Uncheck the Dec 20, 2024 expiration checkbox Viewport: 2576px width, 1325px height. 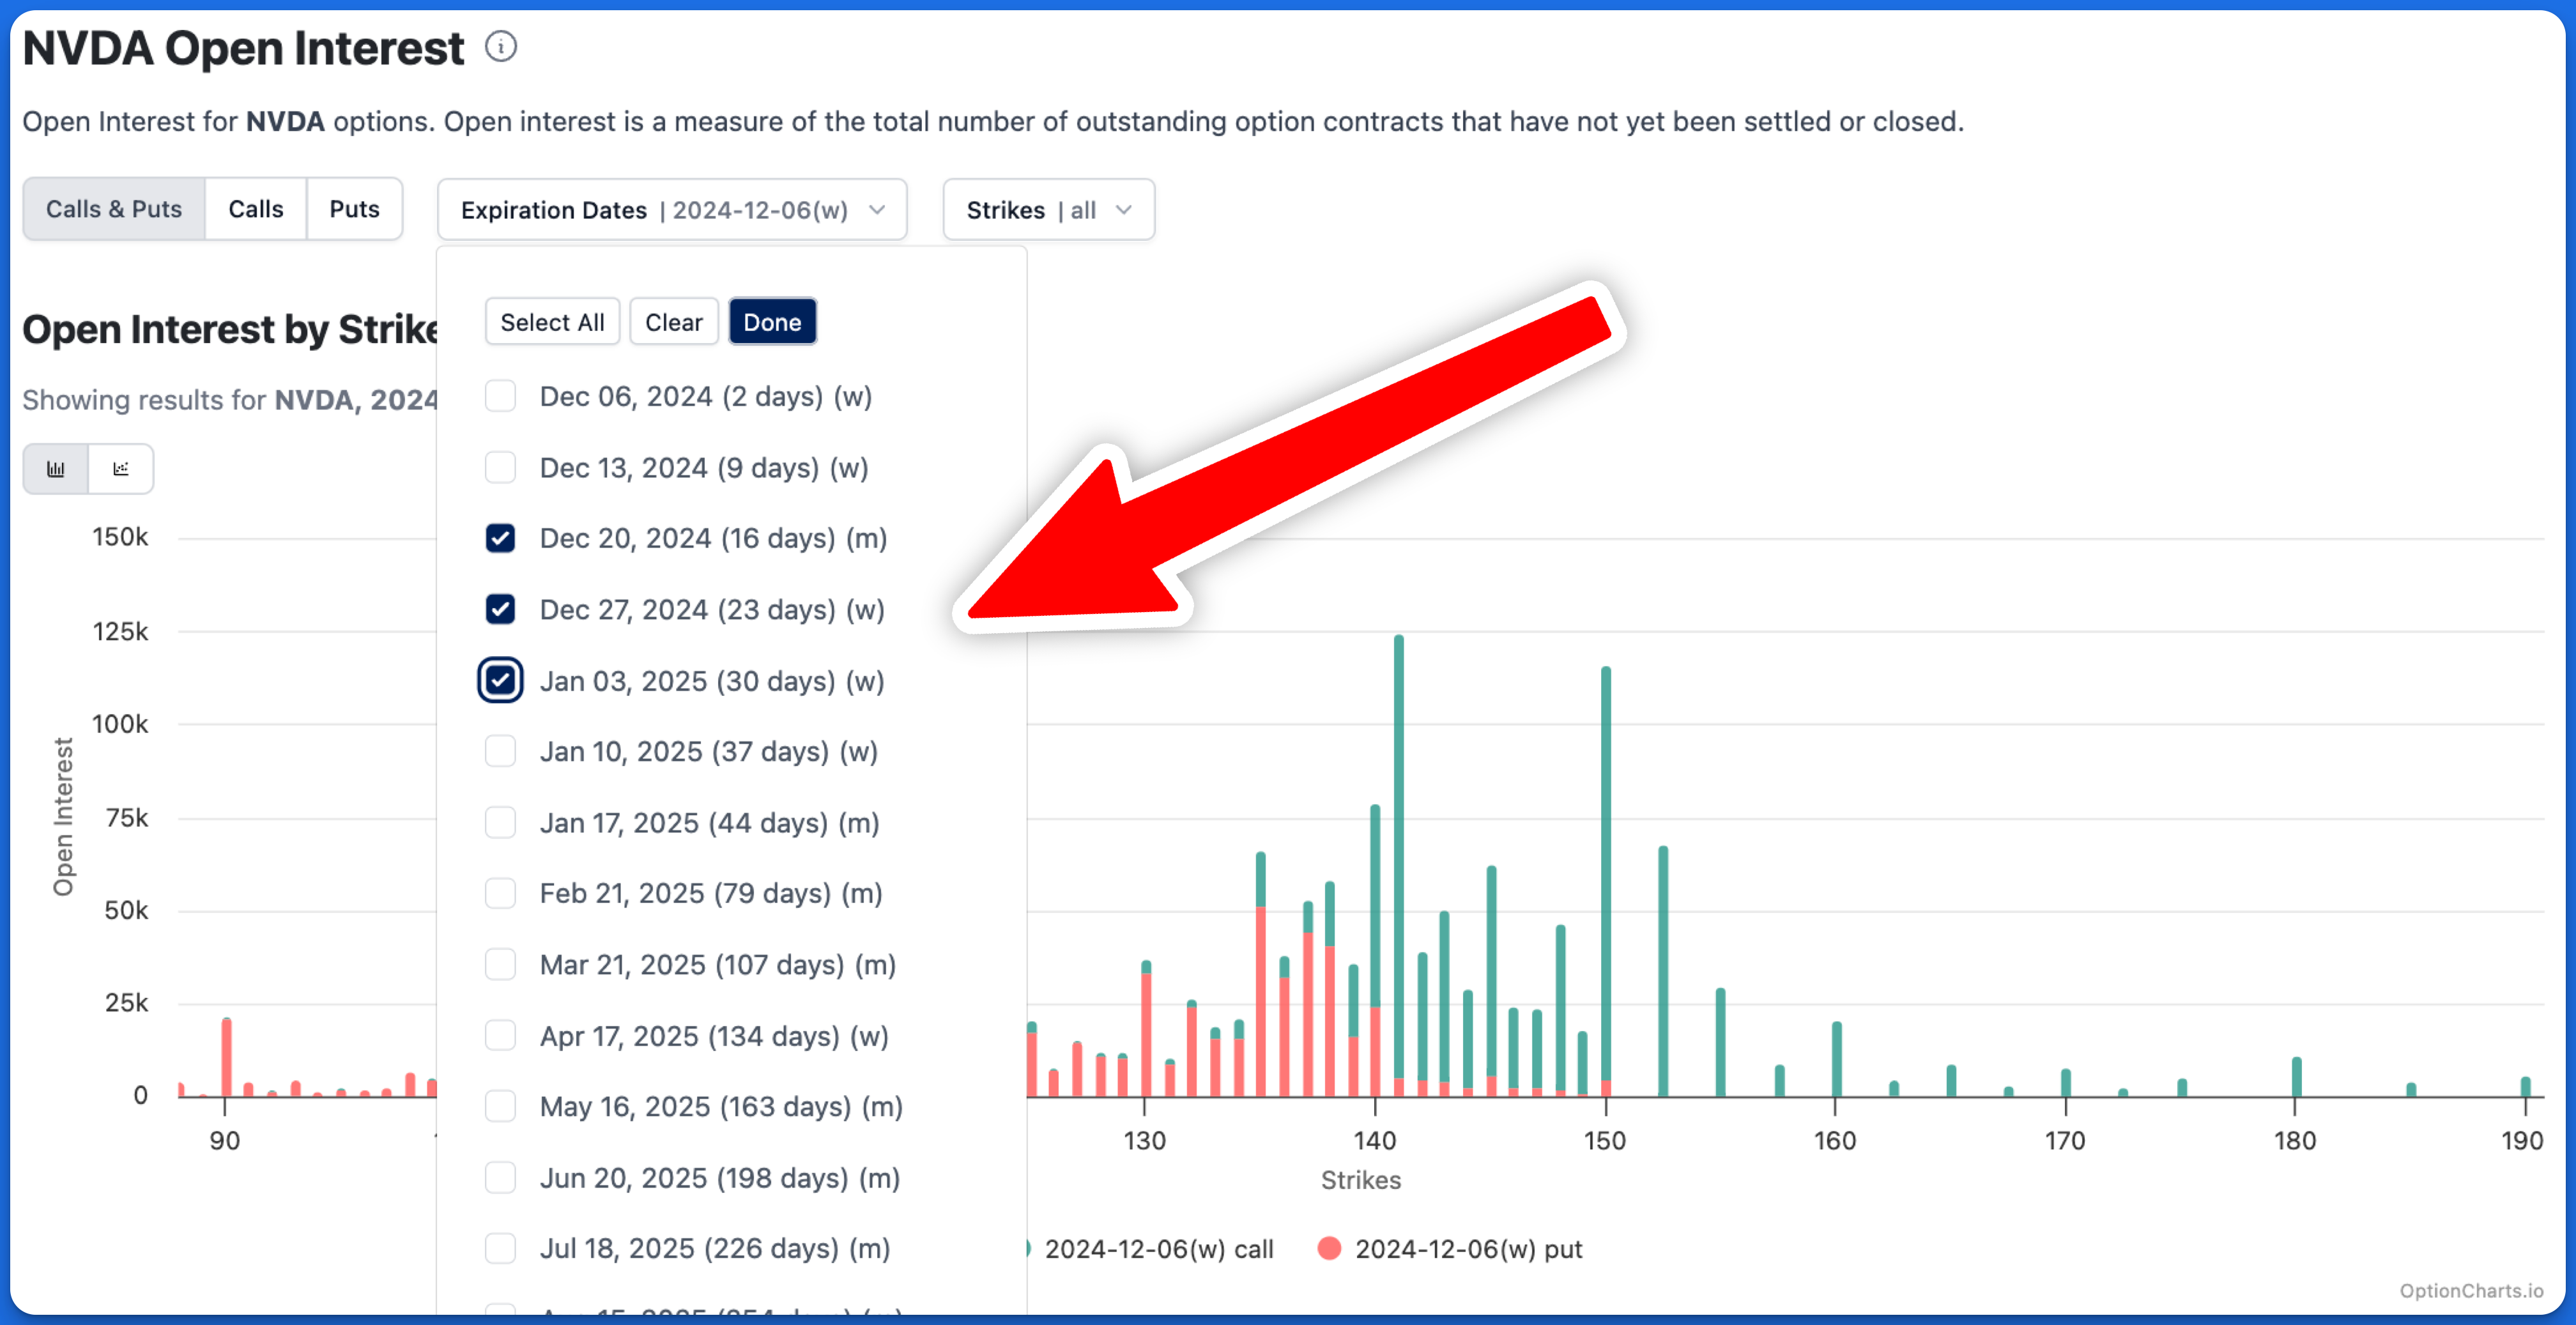pyautogui.click(x=500, y=539)
